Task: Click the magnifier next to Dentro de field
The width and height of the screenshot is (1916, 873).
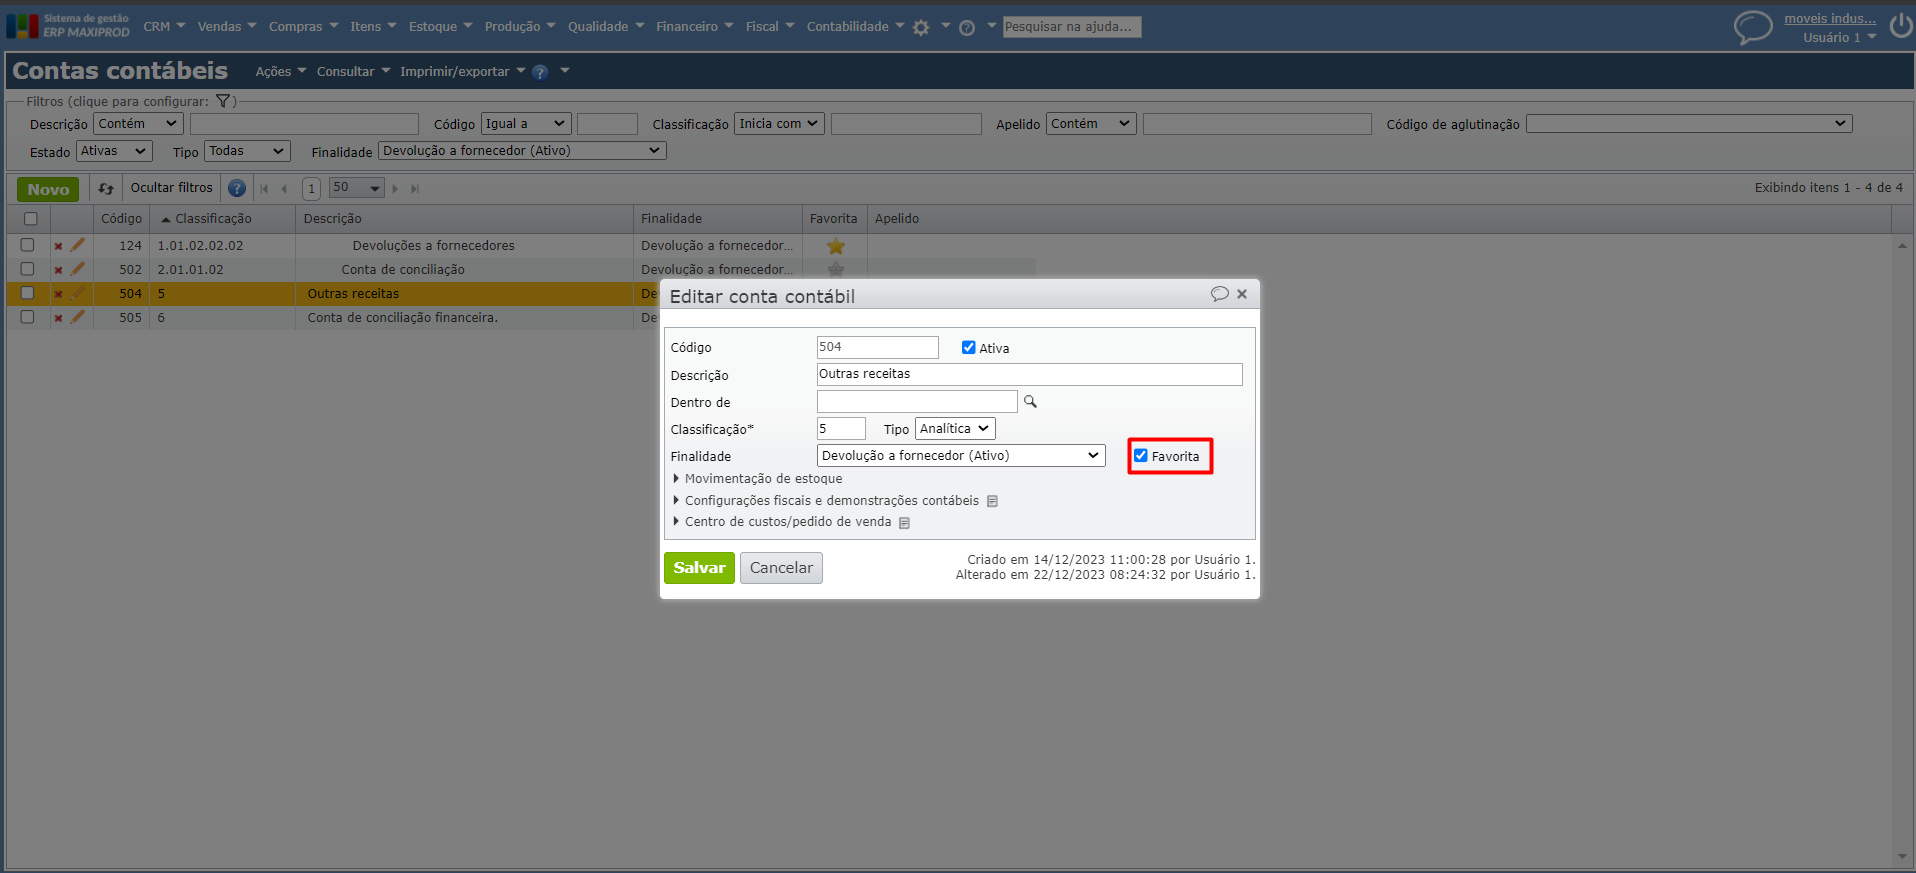Action: coord(1030,402)
